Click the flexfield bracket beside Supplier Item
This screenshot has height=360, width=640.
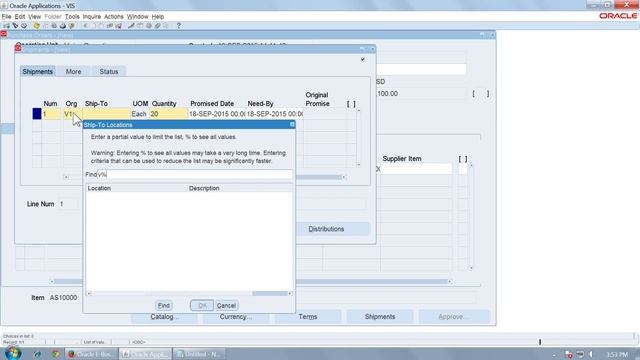tap(463, 169)
